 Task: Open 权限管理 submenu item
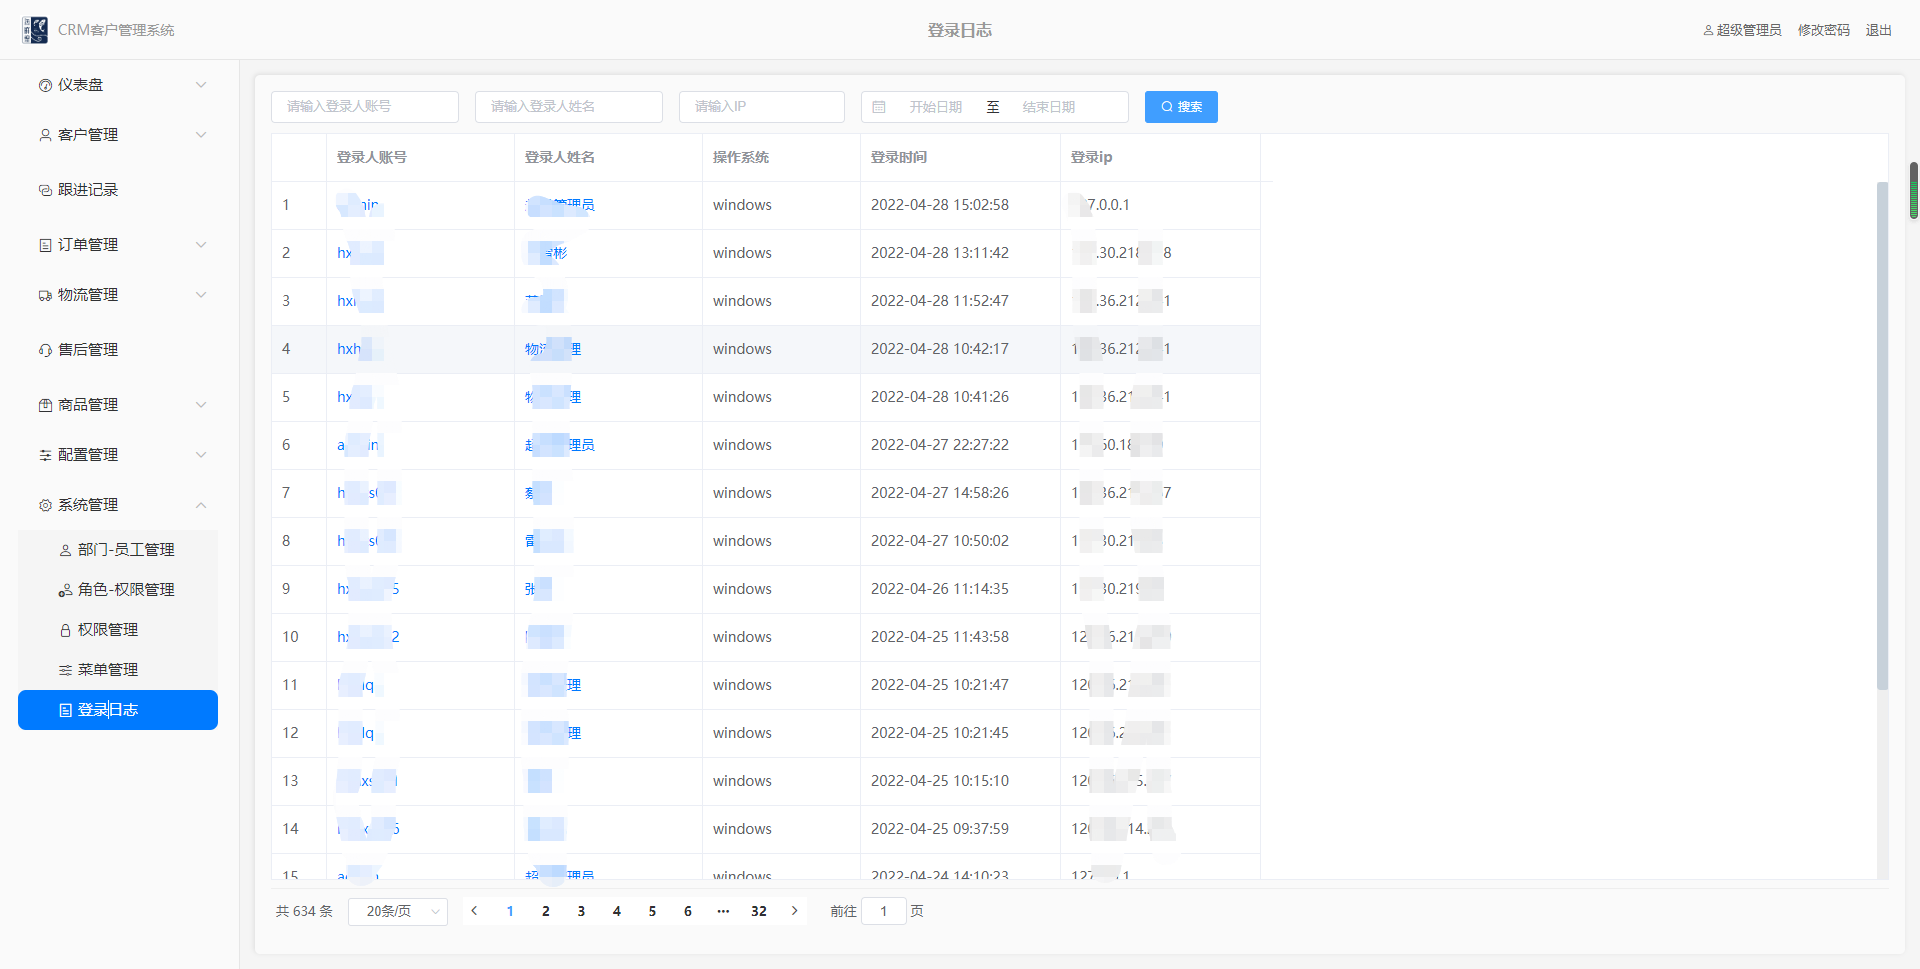click(118, 630)
